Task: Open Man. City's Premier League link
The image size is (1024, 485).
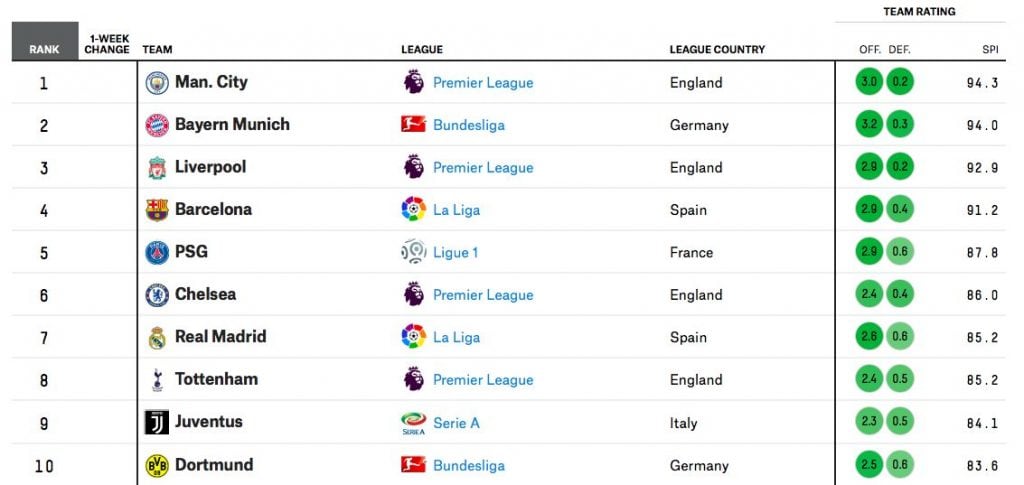Action: click(x=483, y=83)
